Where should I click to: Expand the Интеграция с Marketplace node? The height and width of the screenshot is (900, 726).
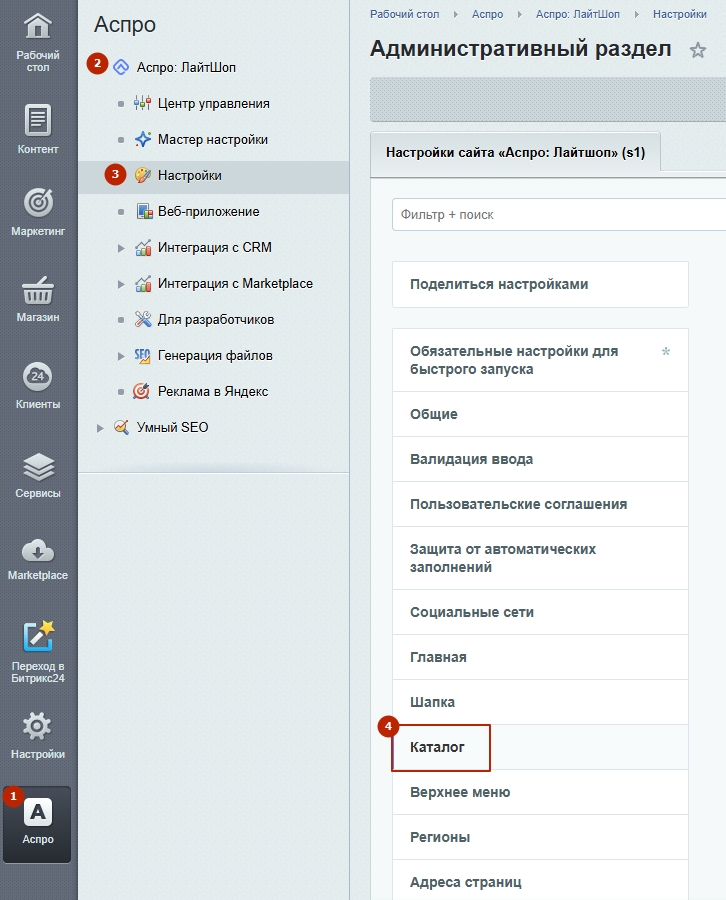(122, 284)
